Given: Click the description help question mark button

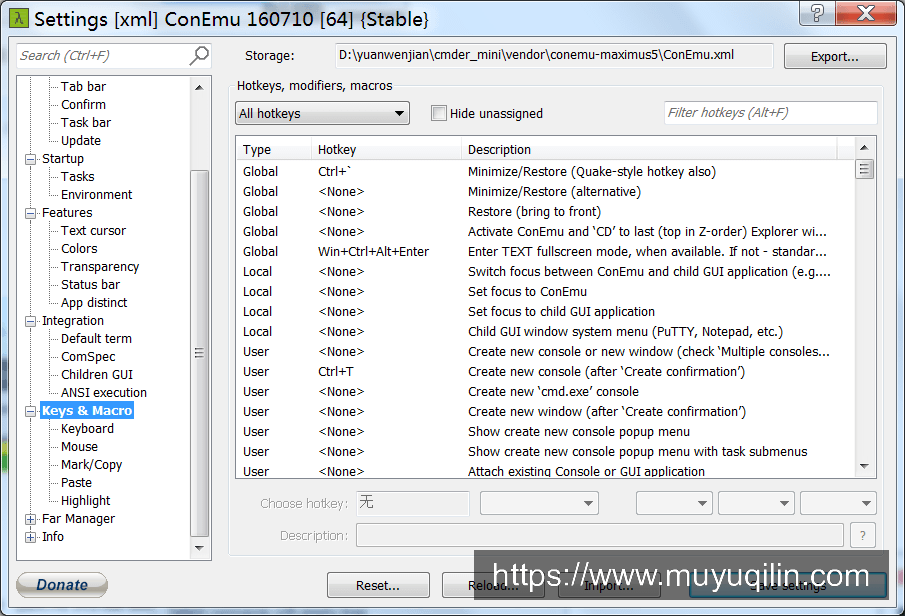Looking at the screenshot, I should 862,535.
